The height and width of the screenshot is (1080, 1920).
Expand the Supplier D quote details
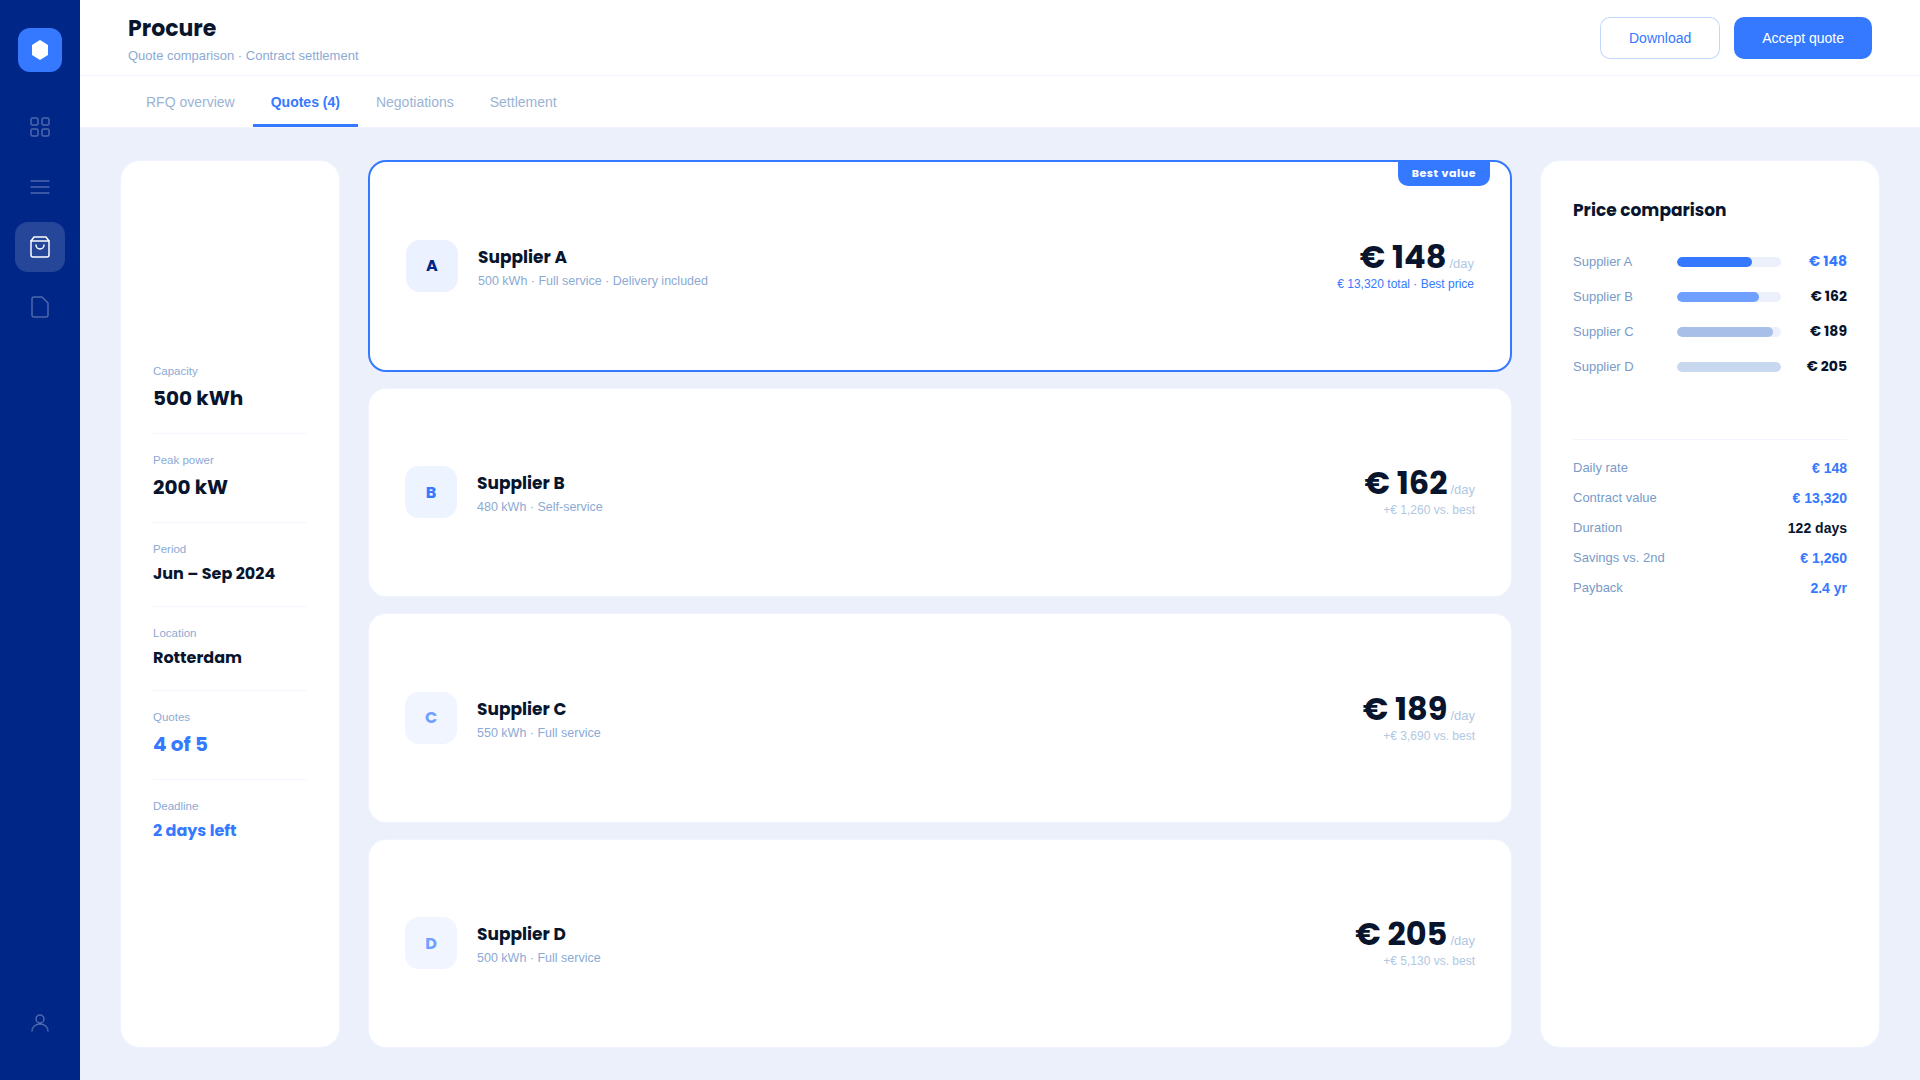pyautogui.click(x=940, y=943)
